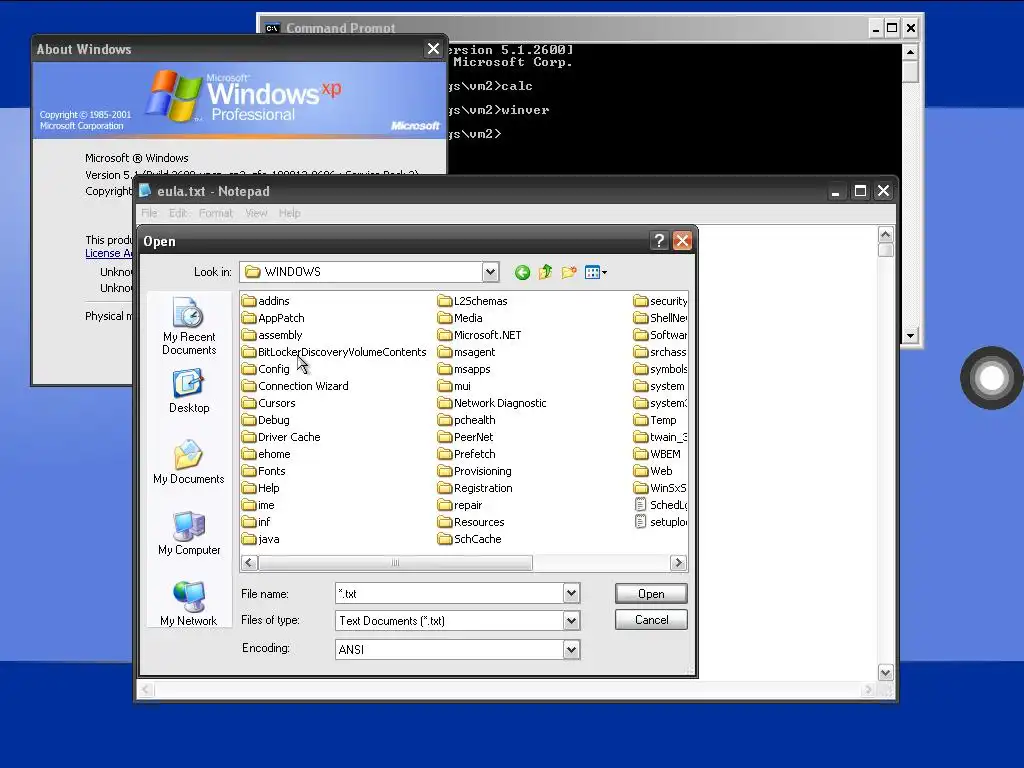The image size is (1024, 768).
Task: Click Command Prompt scroll down arrow
Action: click(x=910, y=336)
